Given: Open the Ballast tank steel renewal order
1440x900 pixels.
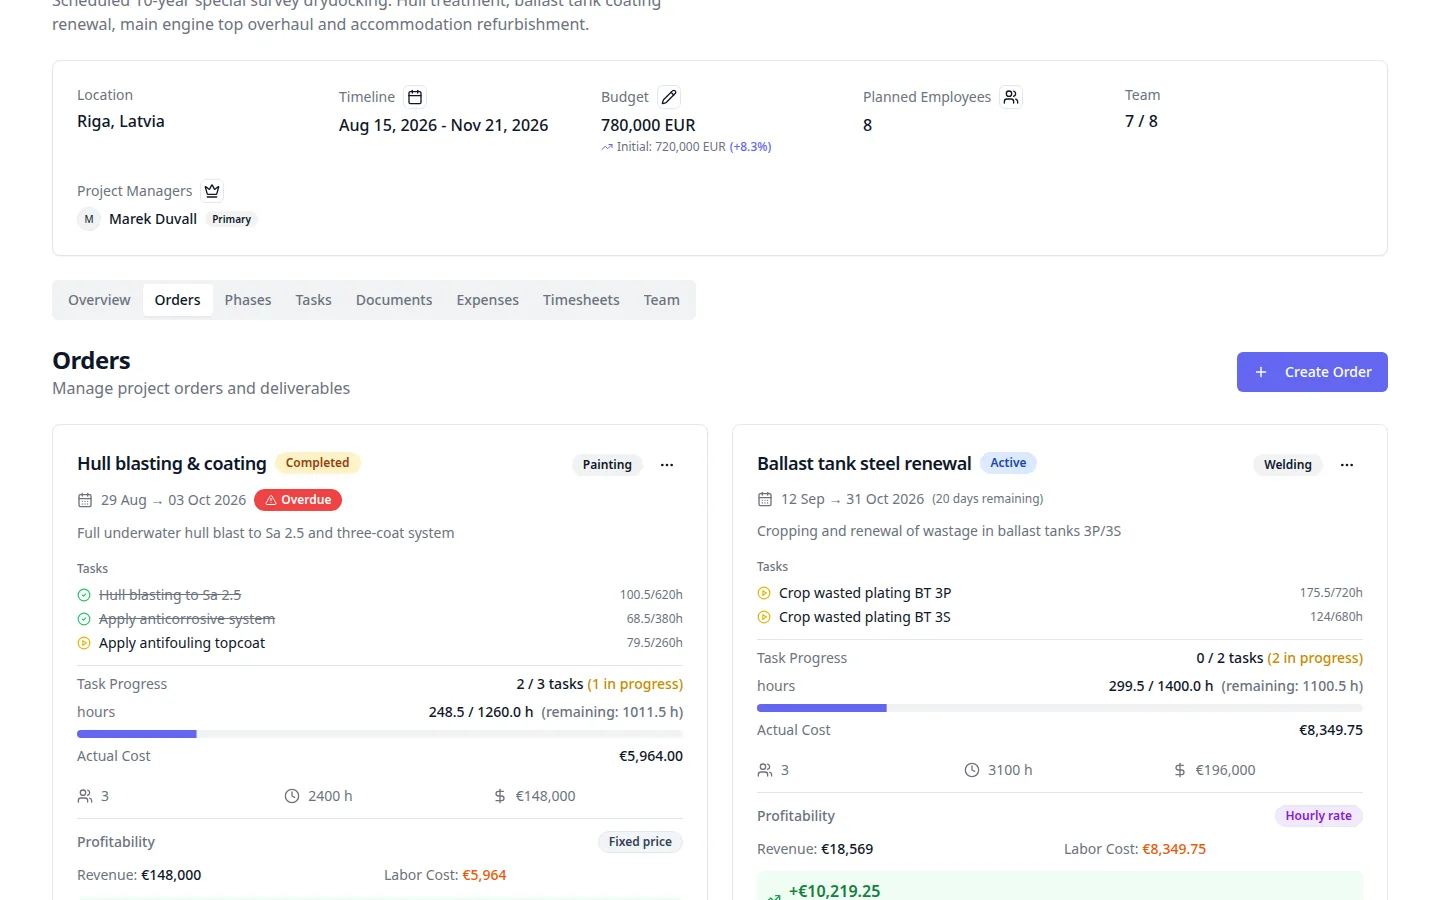Looking at the screenshot, I should (x=864, y=464).
